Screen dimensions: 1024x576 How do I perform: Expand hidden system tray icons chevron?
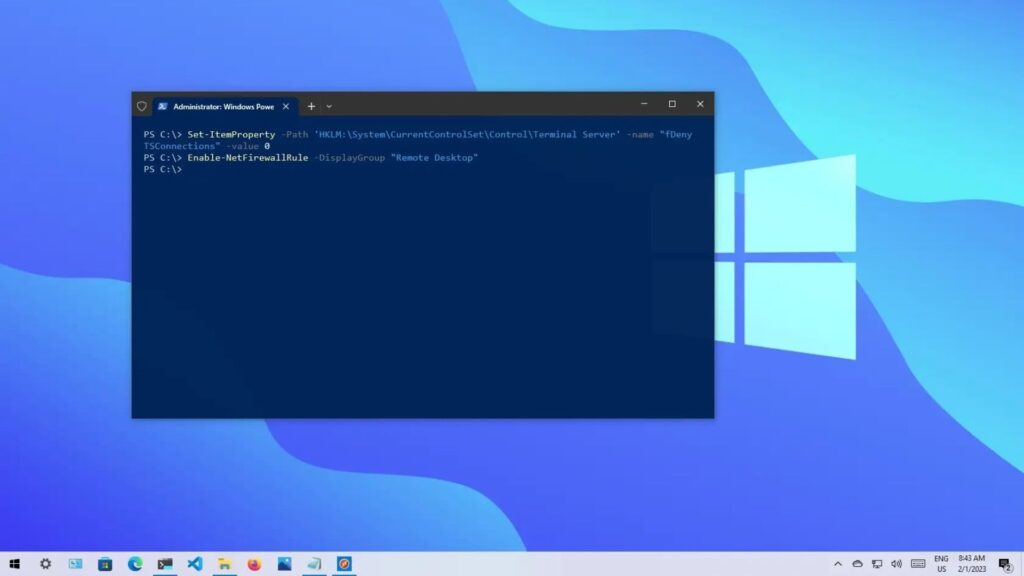[x=838, y=564]
